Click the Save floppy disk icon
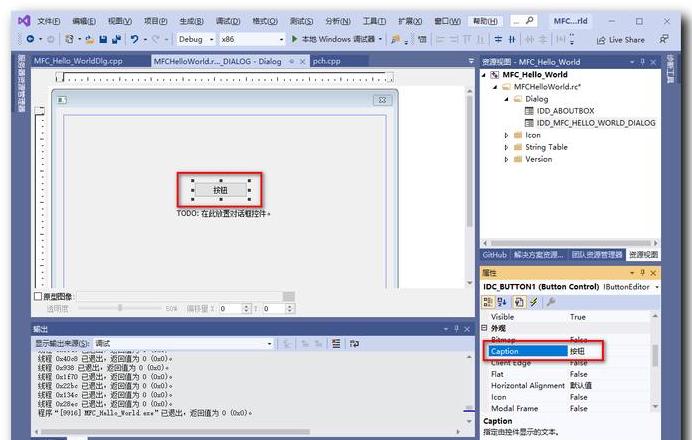The image size is (692, 440). click(x=103, y=39)
